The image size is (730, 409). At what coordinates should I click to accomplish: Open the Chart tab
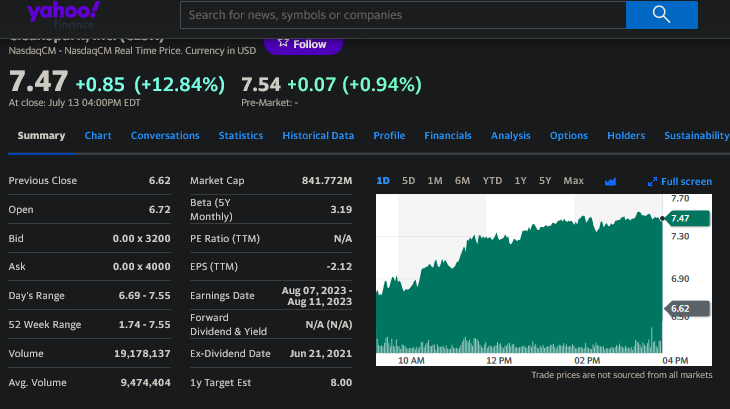(x=98, y=136)
